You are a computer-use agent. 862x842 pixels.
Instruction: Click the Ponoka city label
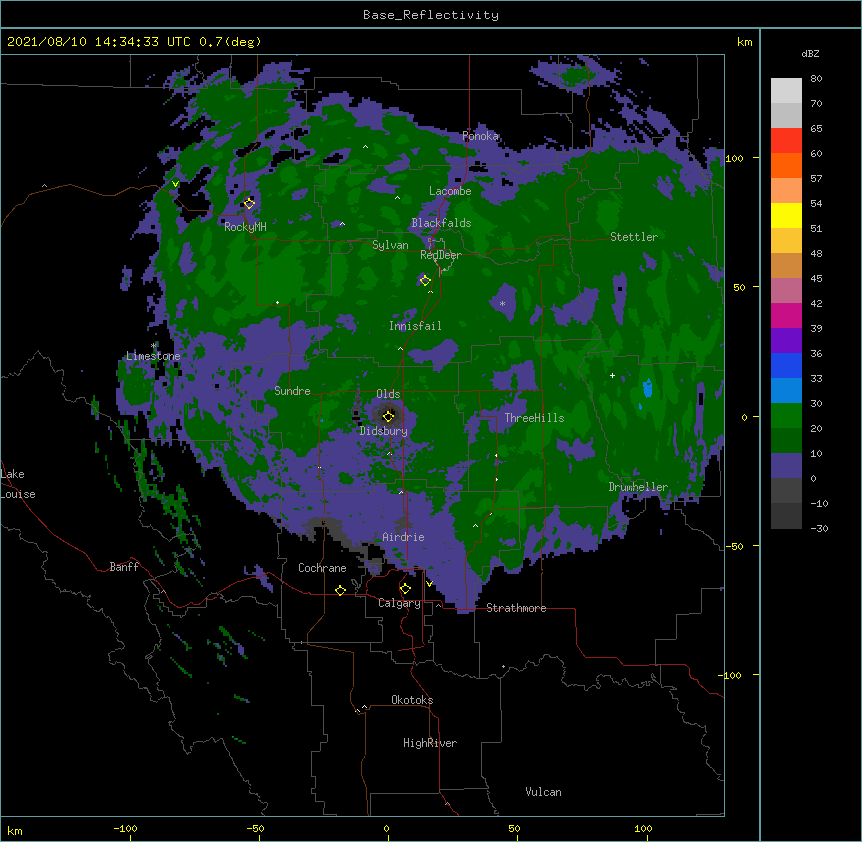(x=480, y=136)
